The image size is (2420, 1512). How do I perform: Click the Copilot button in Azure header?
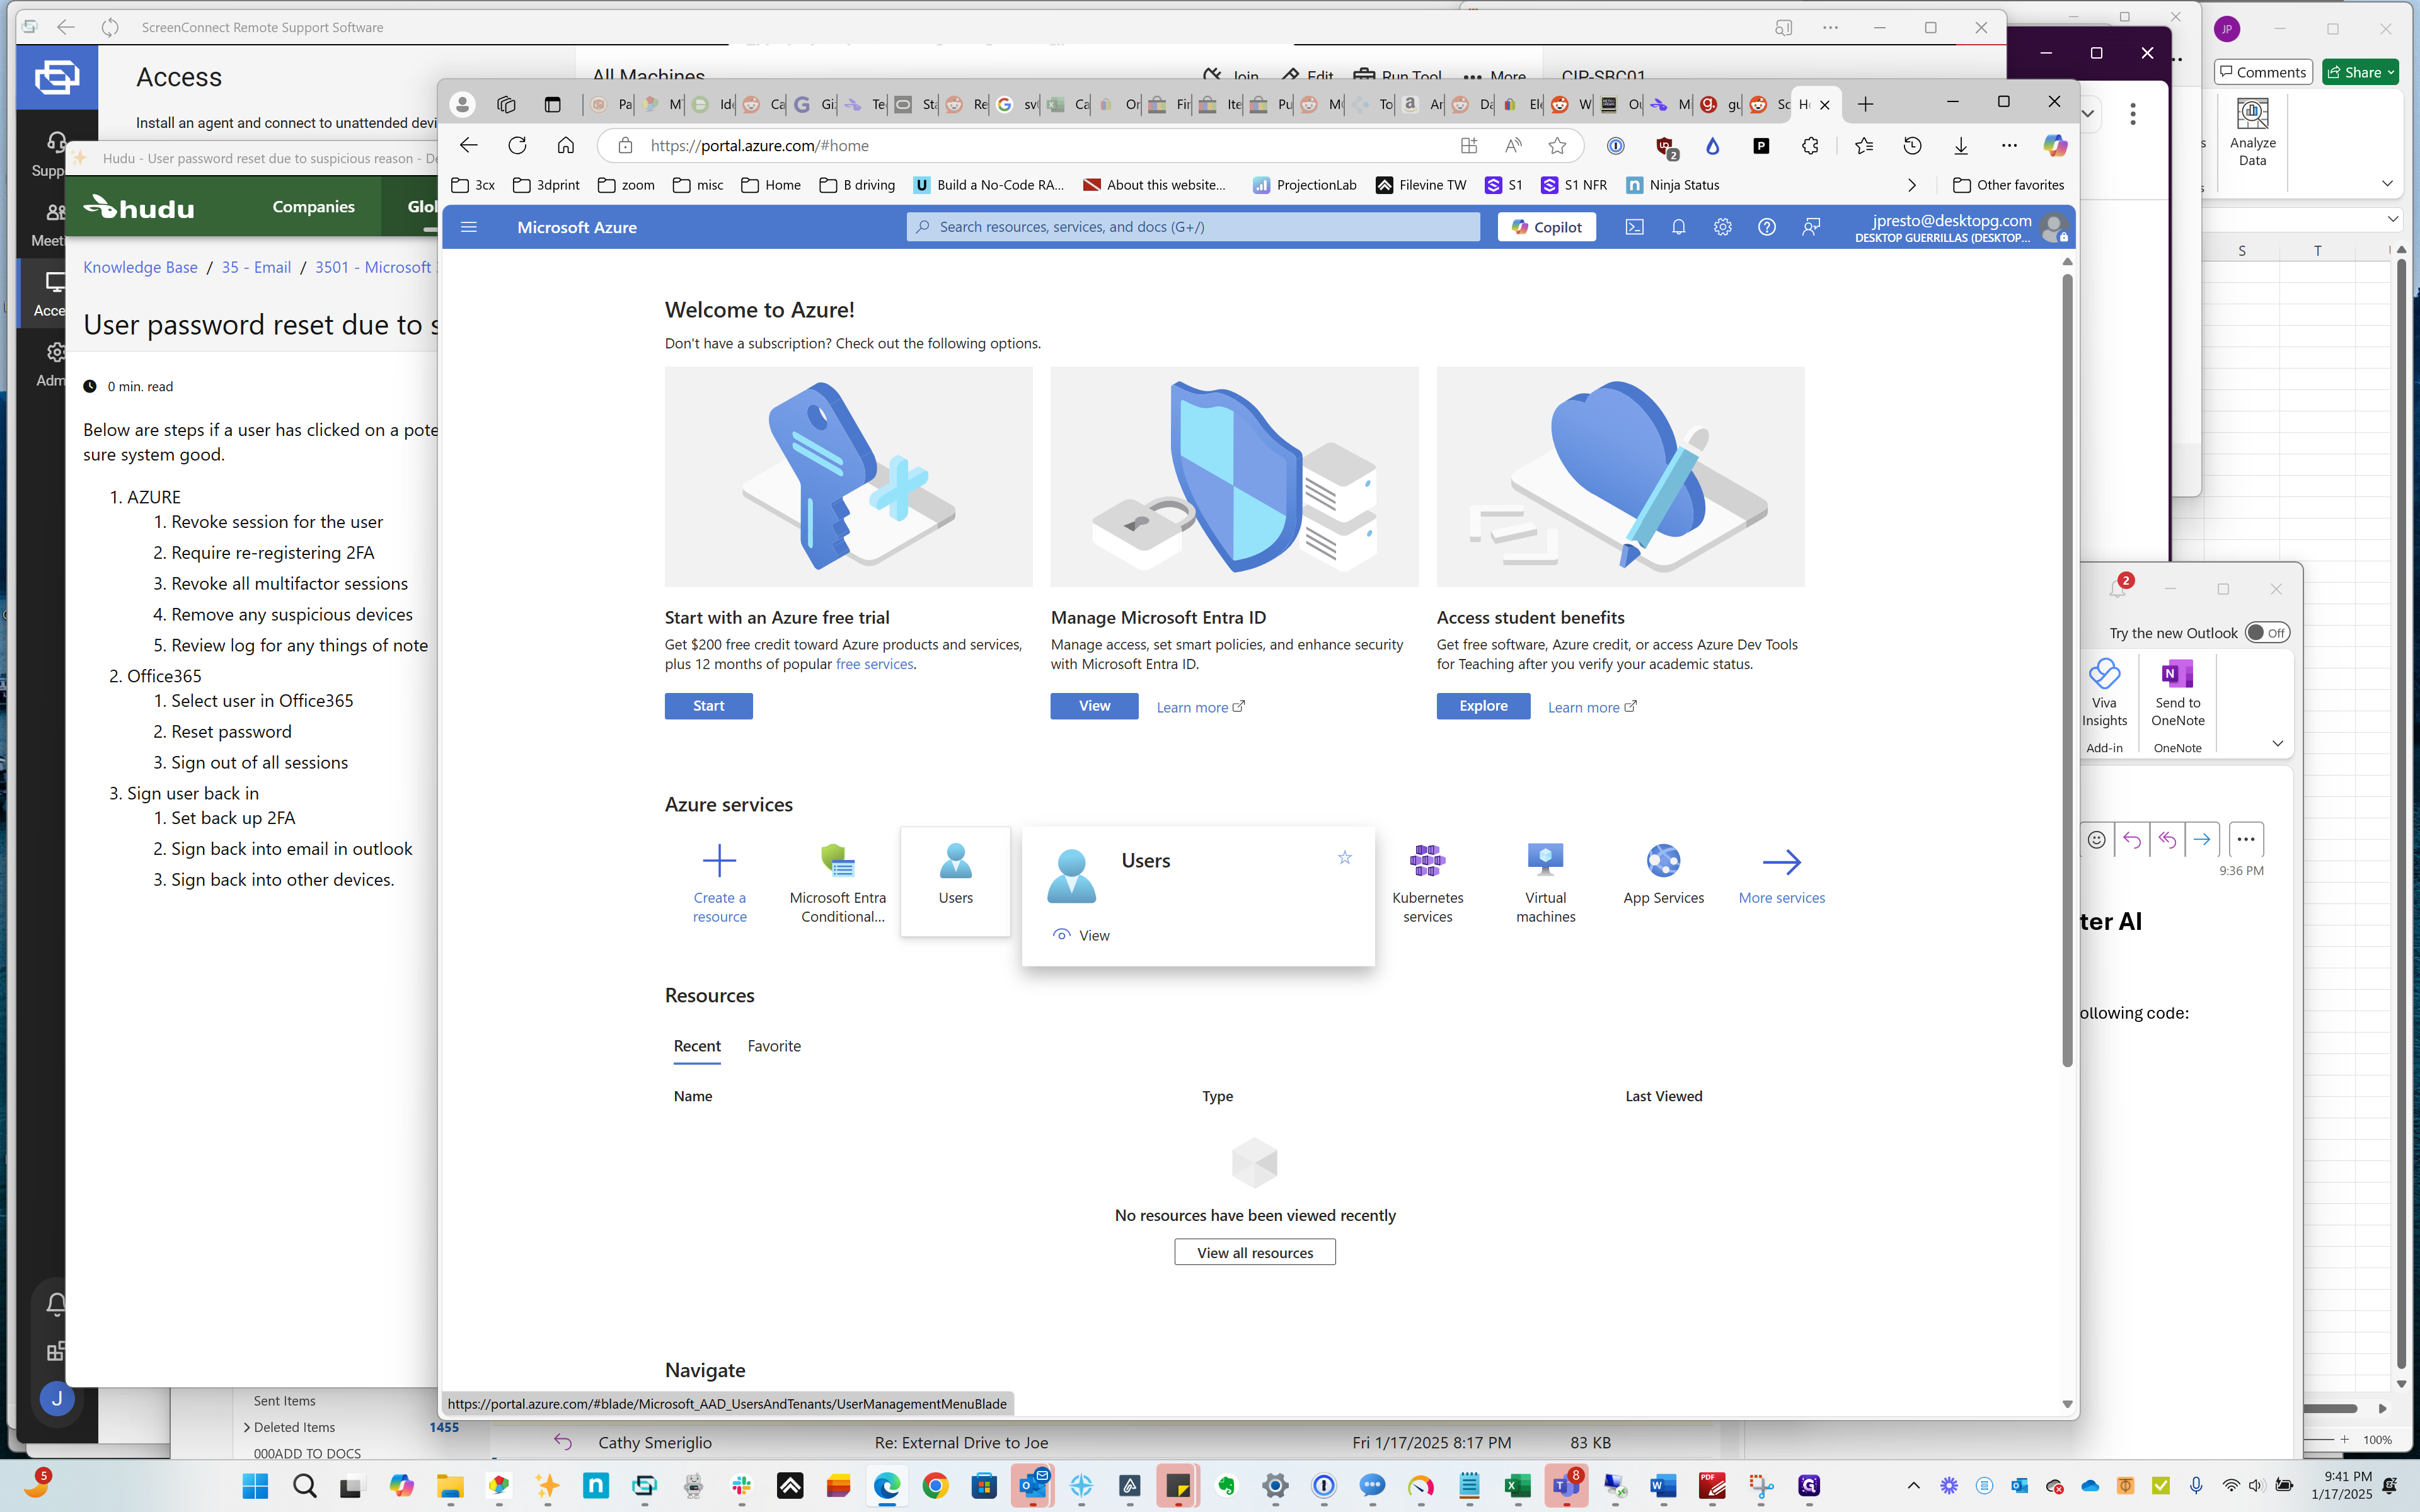(x=1546, y=227)
